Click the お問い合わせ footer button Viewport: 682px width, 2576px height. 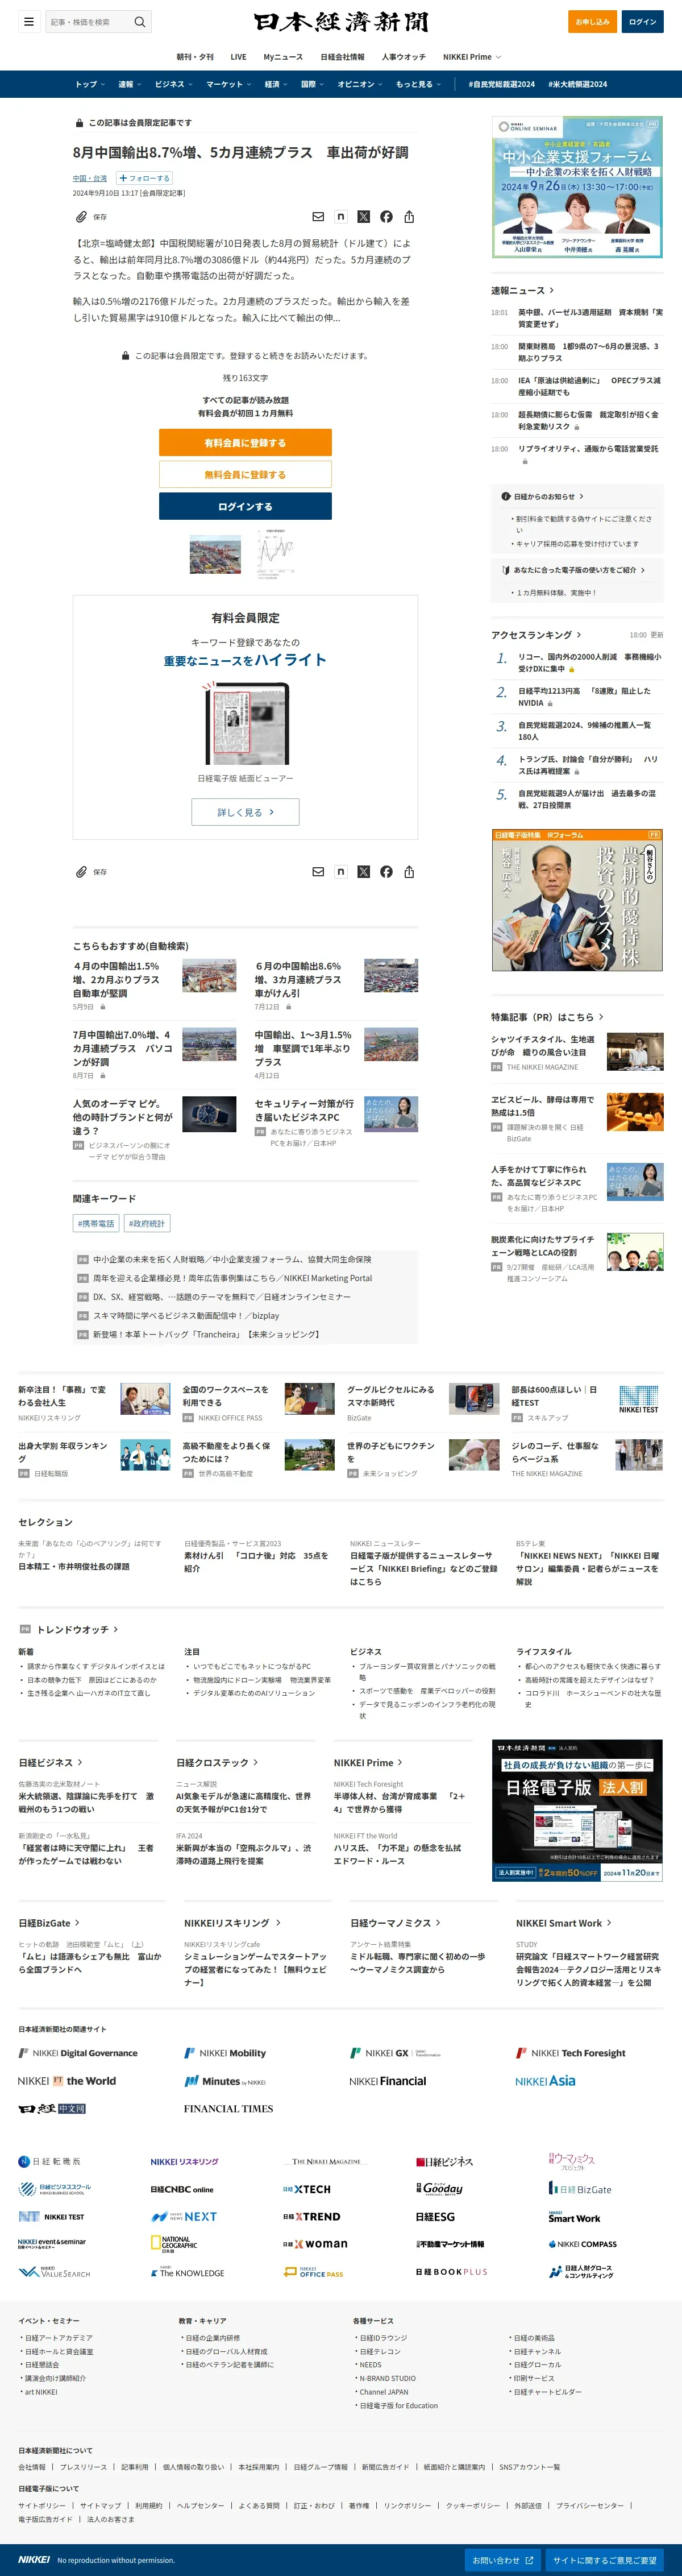502,2560
